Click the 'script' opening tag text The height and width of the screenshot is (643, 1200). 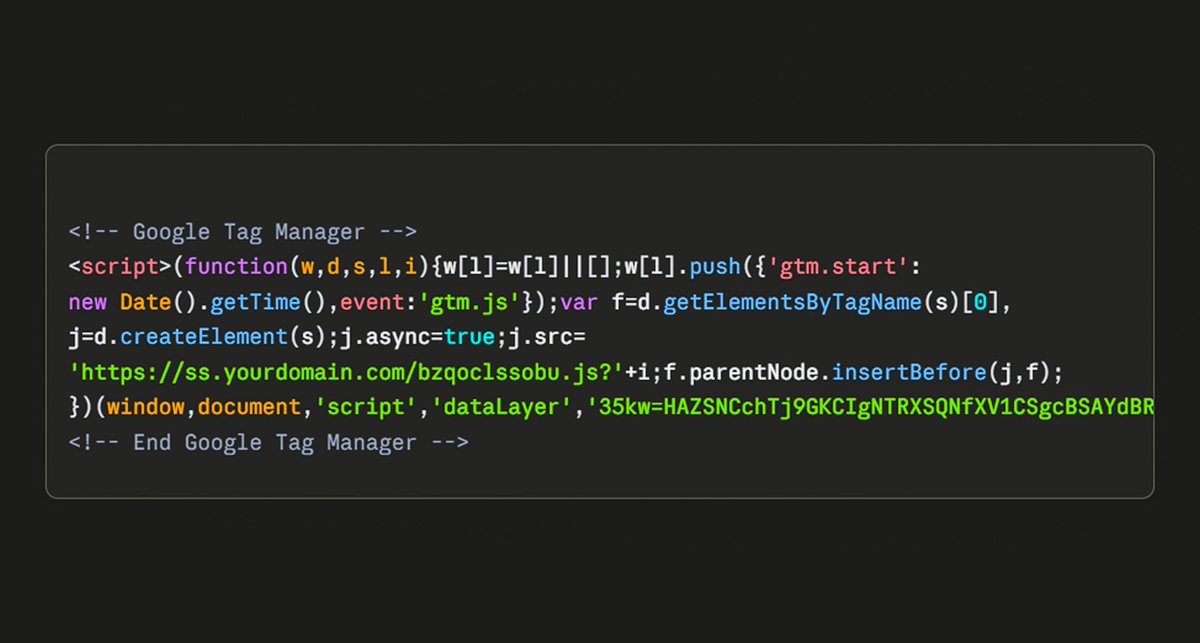click(x=120, y=267)
